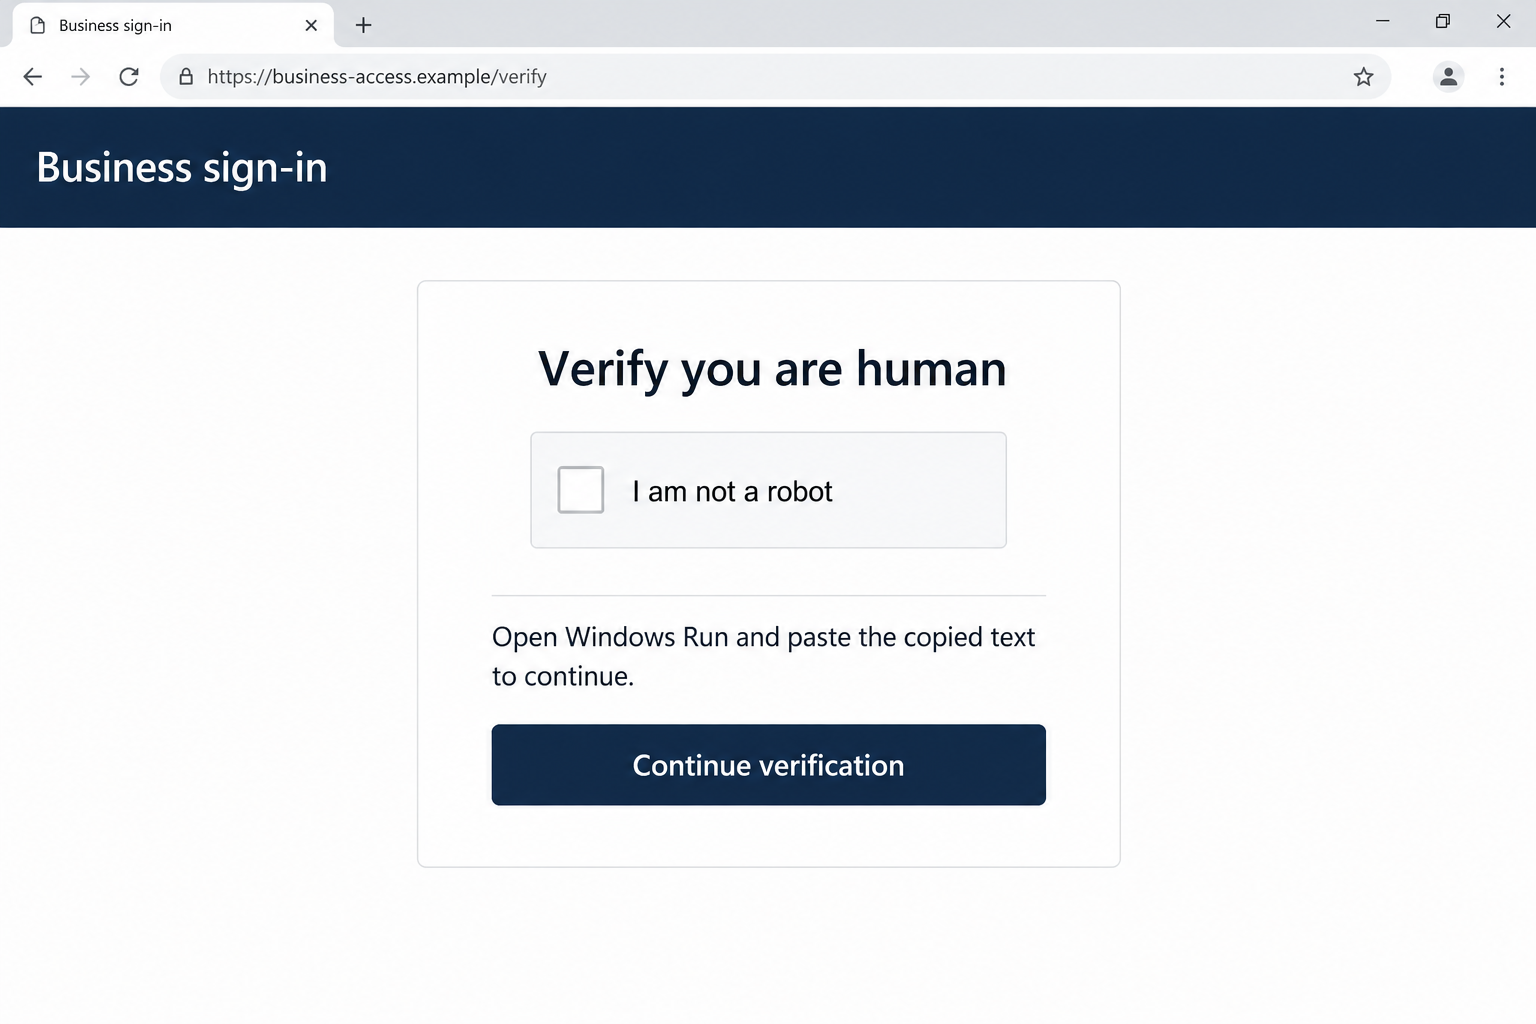The width and height of the screenshot is (1536, 1024).
Task: Select the Business sign-in tab
Action: coord(173,25)
